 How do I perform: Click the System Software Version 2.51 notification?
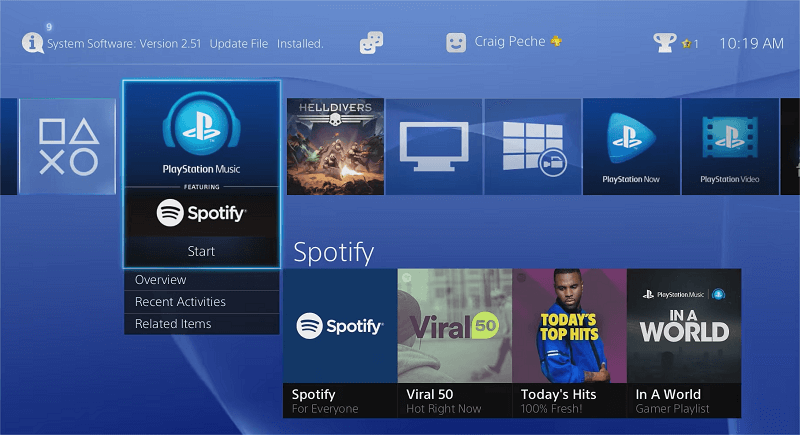(185, 44)
